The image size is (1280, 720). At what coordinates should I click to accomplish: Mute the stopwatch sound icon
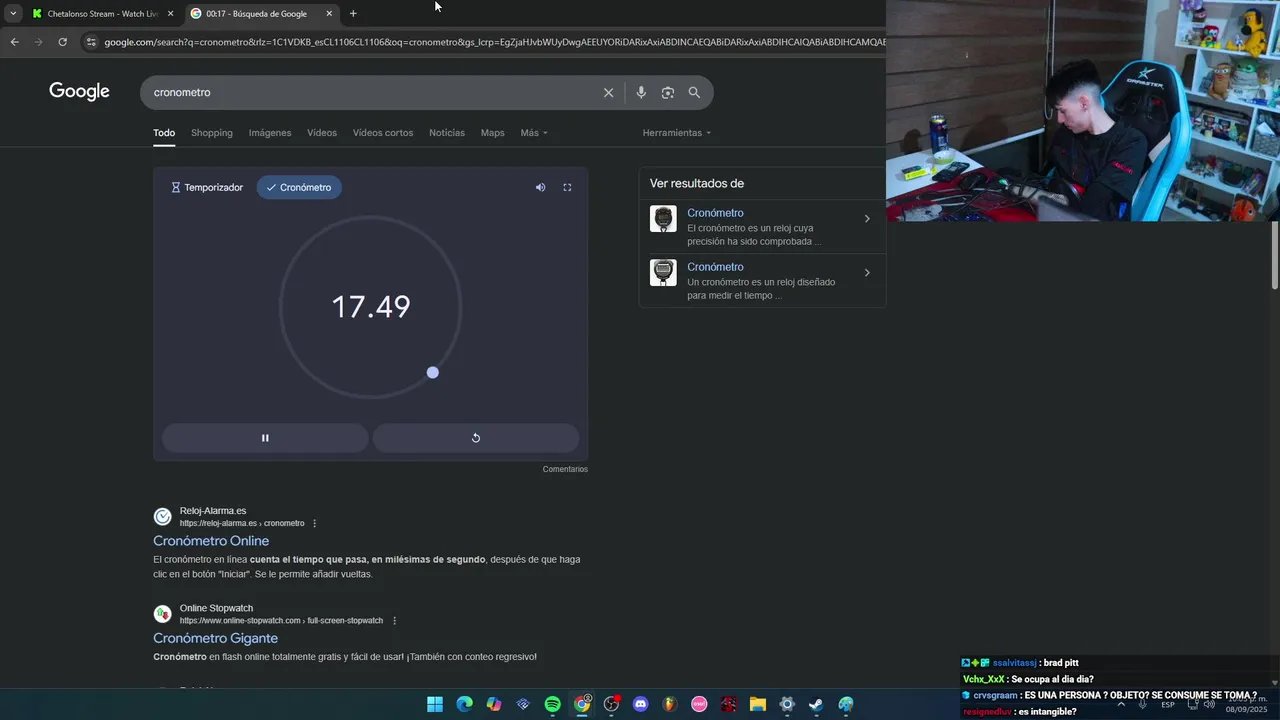540,187
